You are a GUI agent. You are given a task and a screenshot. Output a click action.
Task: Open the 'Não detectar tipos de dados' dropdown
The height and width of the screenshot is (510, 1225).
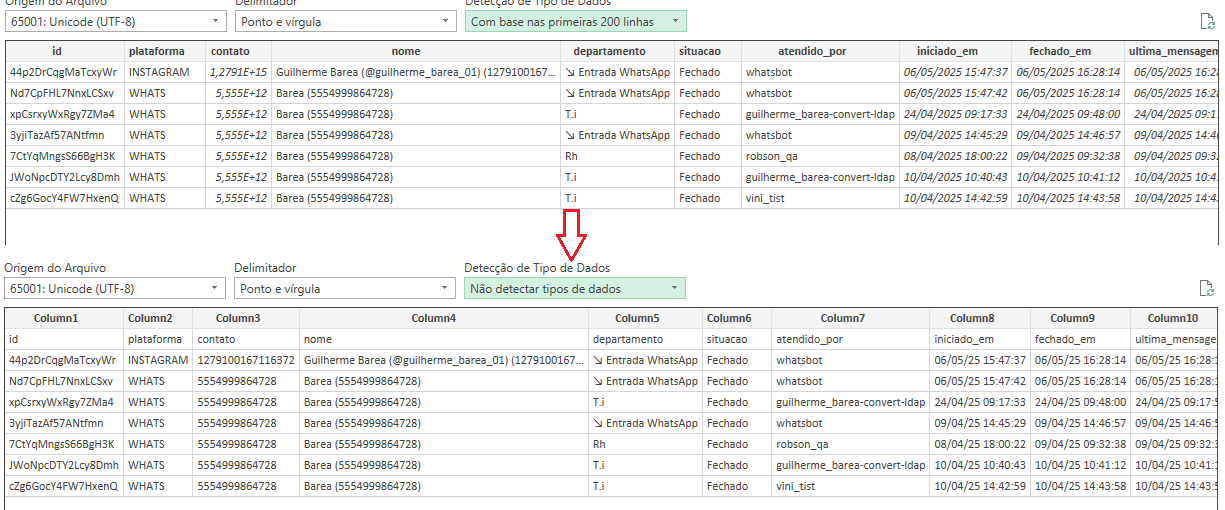pos(575,289)
